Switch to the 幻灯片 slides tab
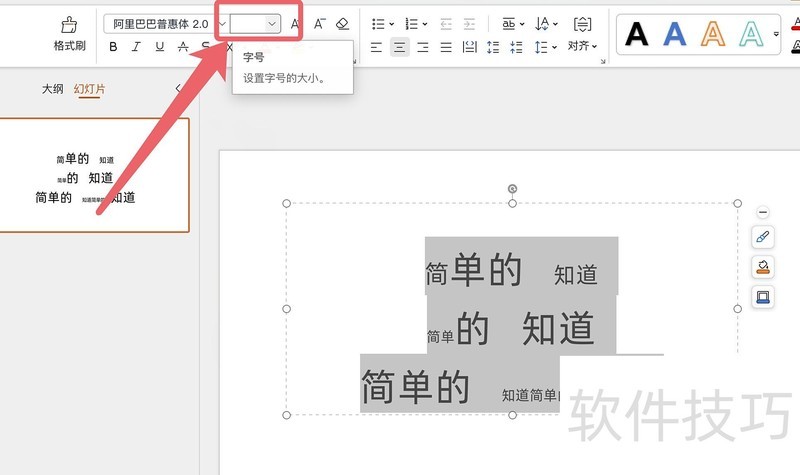This screenshot has height=475, width=800. coord(89,89)
